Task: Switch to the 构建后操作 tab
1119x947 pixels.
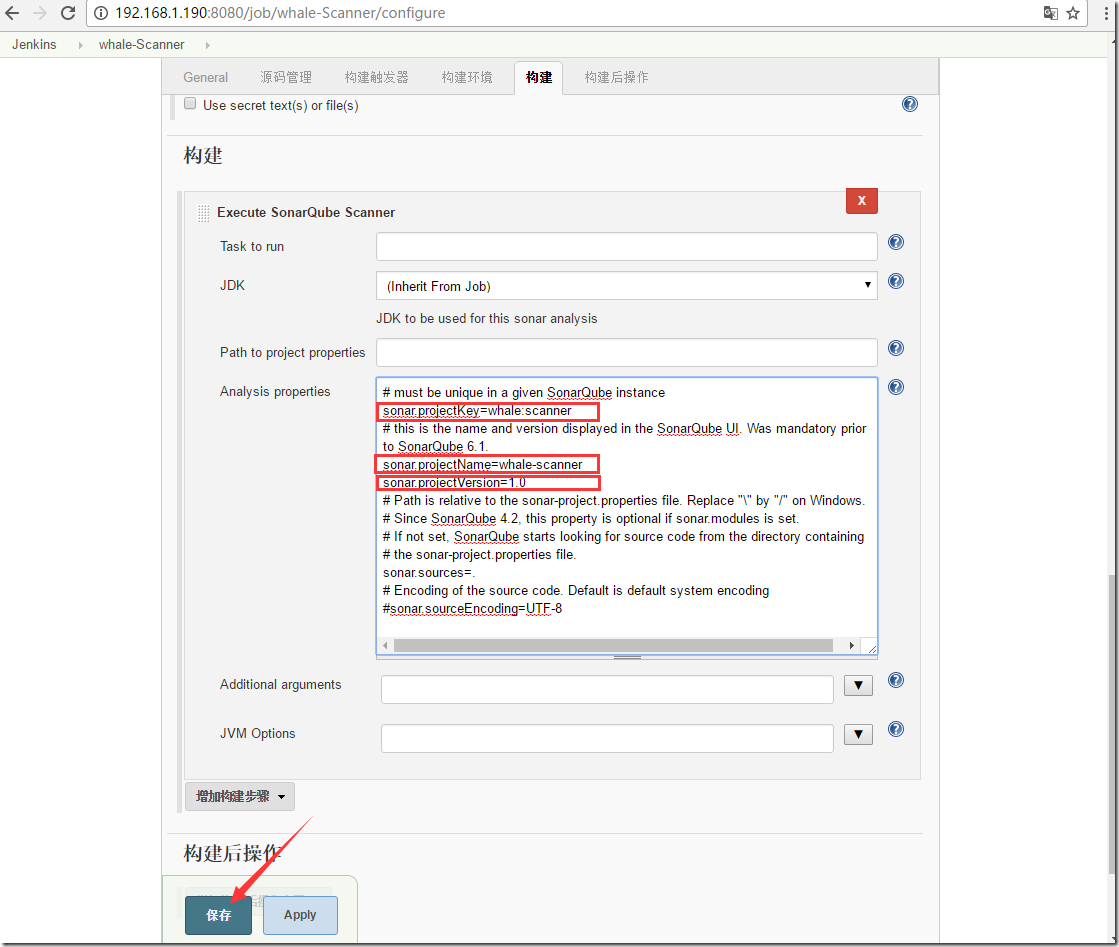Action: click(x=616, y=78)
